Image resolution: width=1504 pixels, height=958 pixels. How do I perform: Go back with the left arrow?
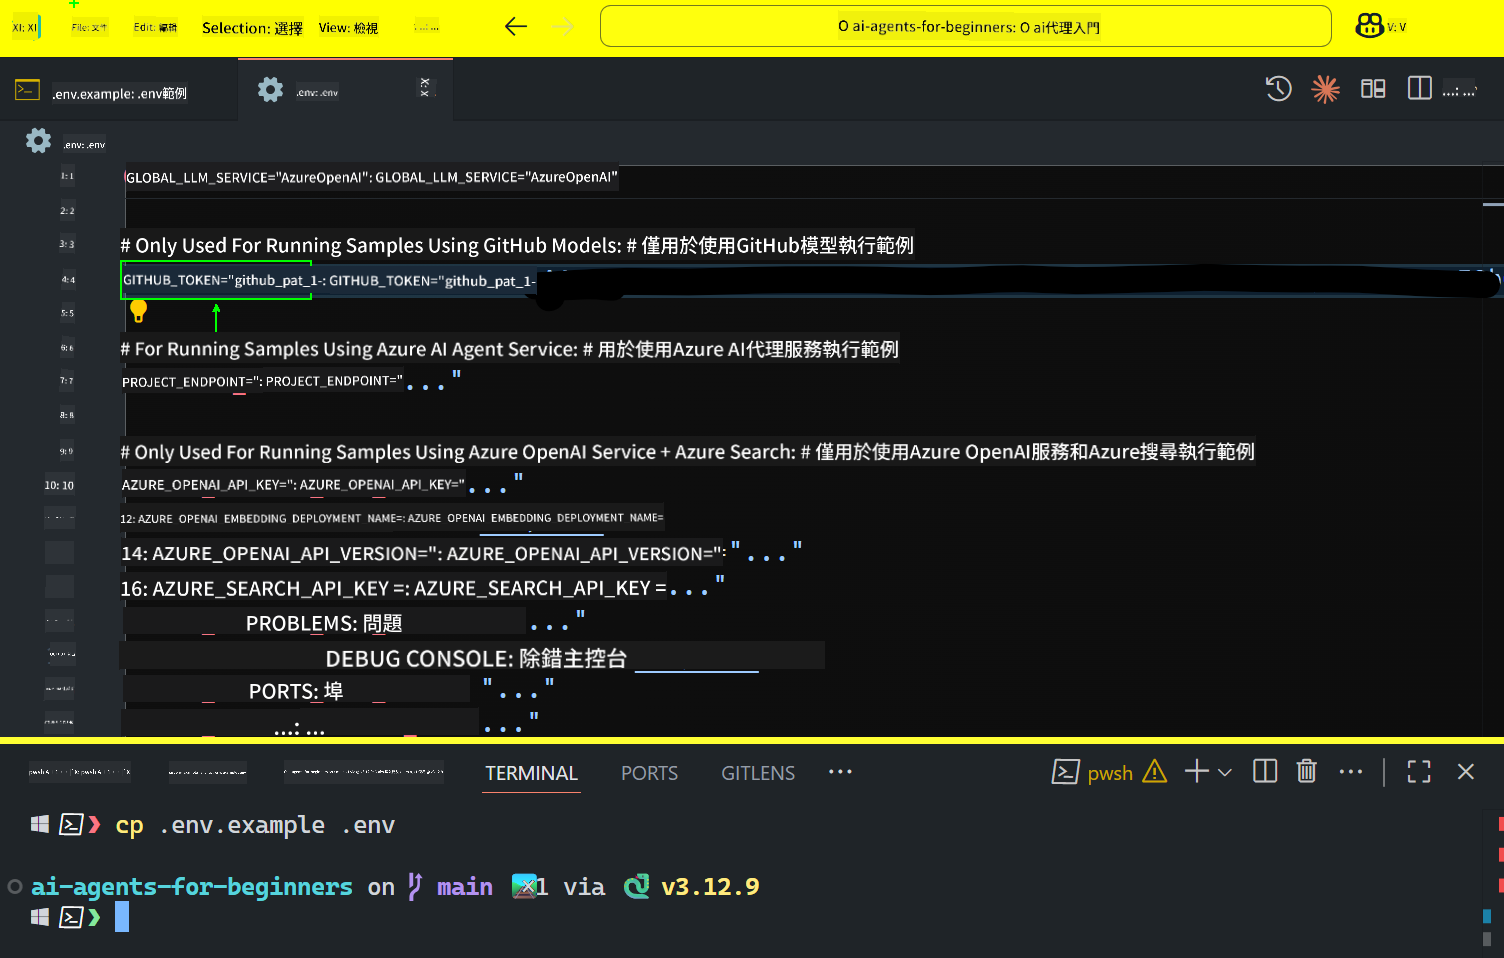point(516,27)
